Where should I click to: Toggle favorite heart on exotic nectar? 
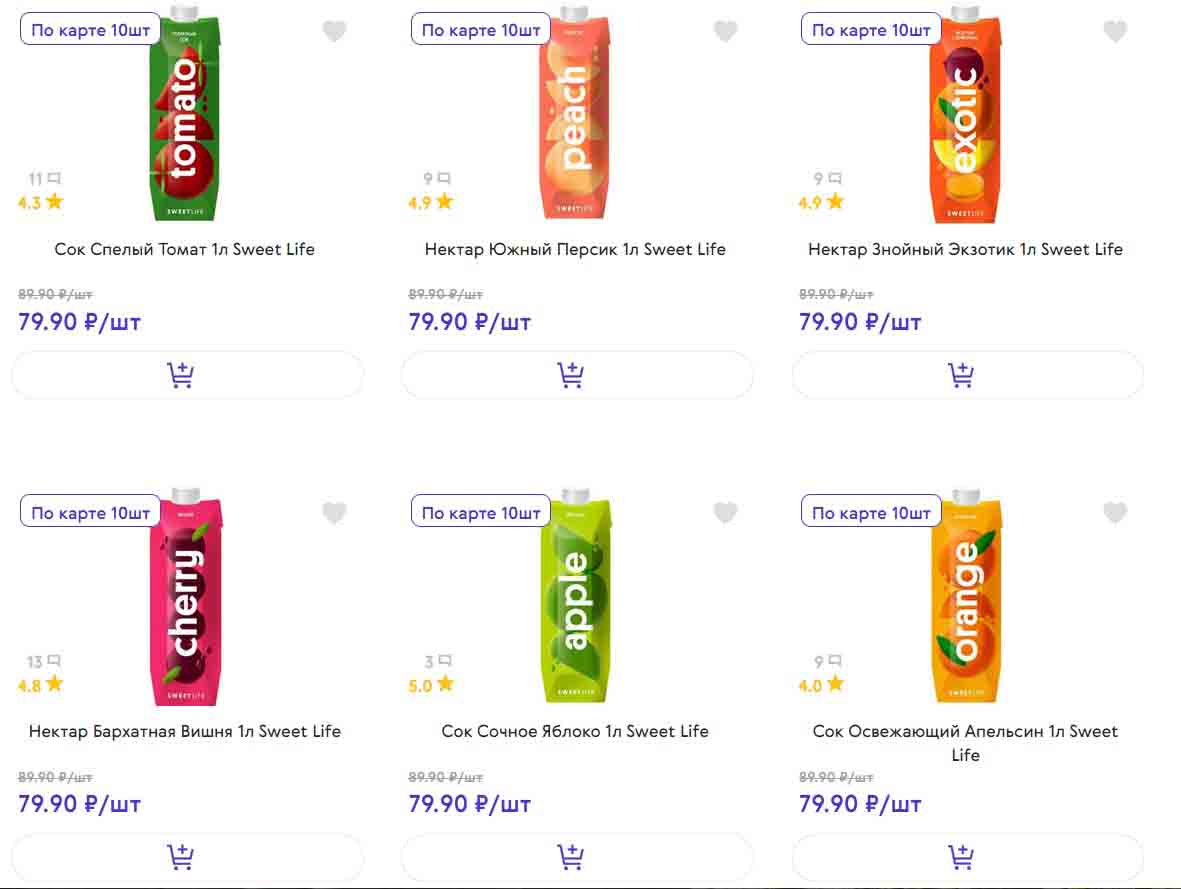point(1115,32)
